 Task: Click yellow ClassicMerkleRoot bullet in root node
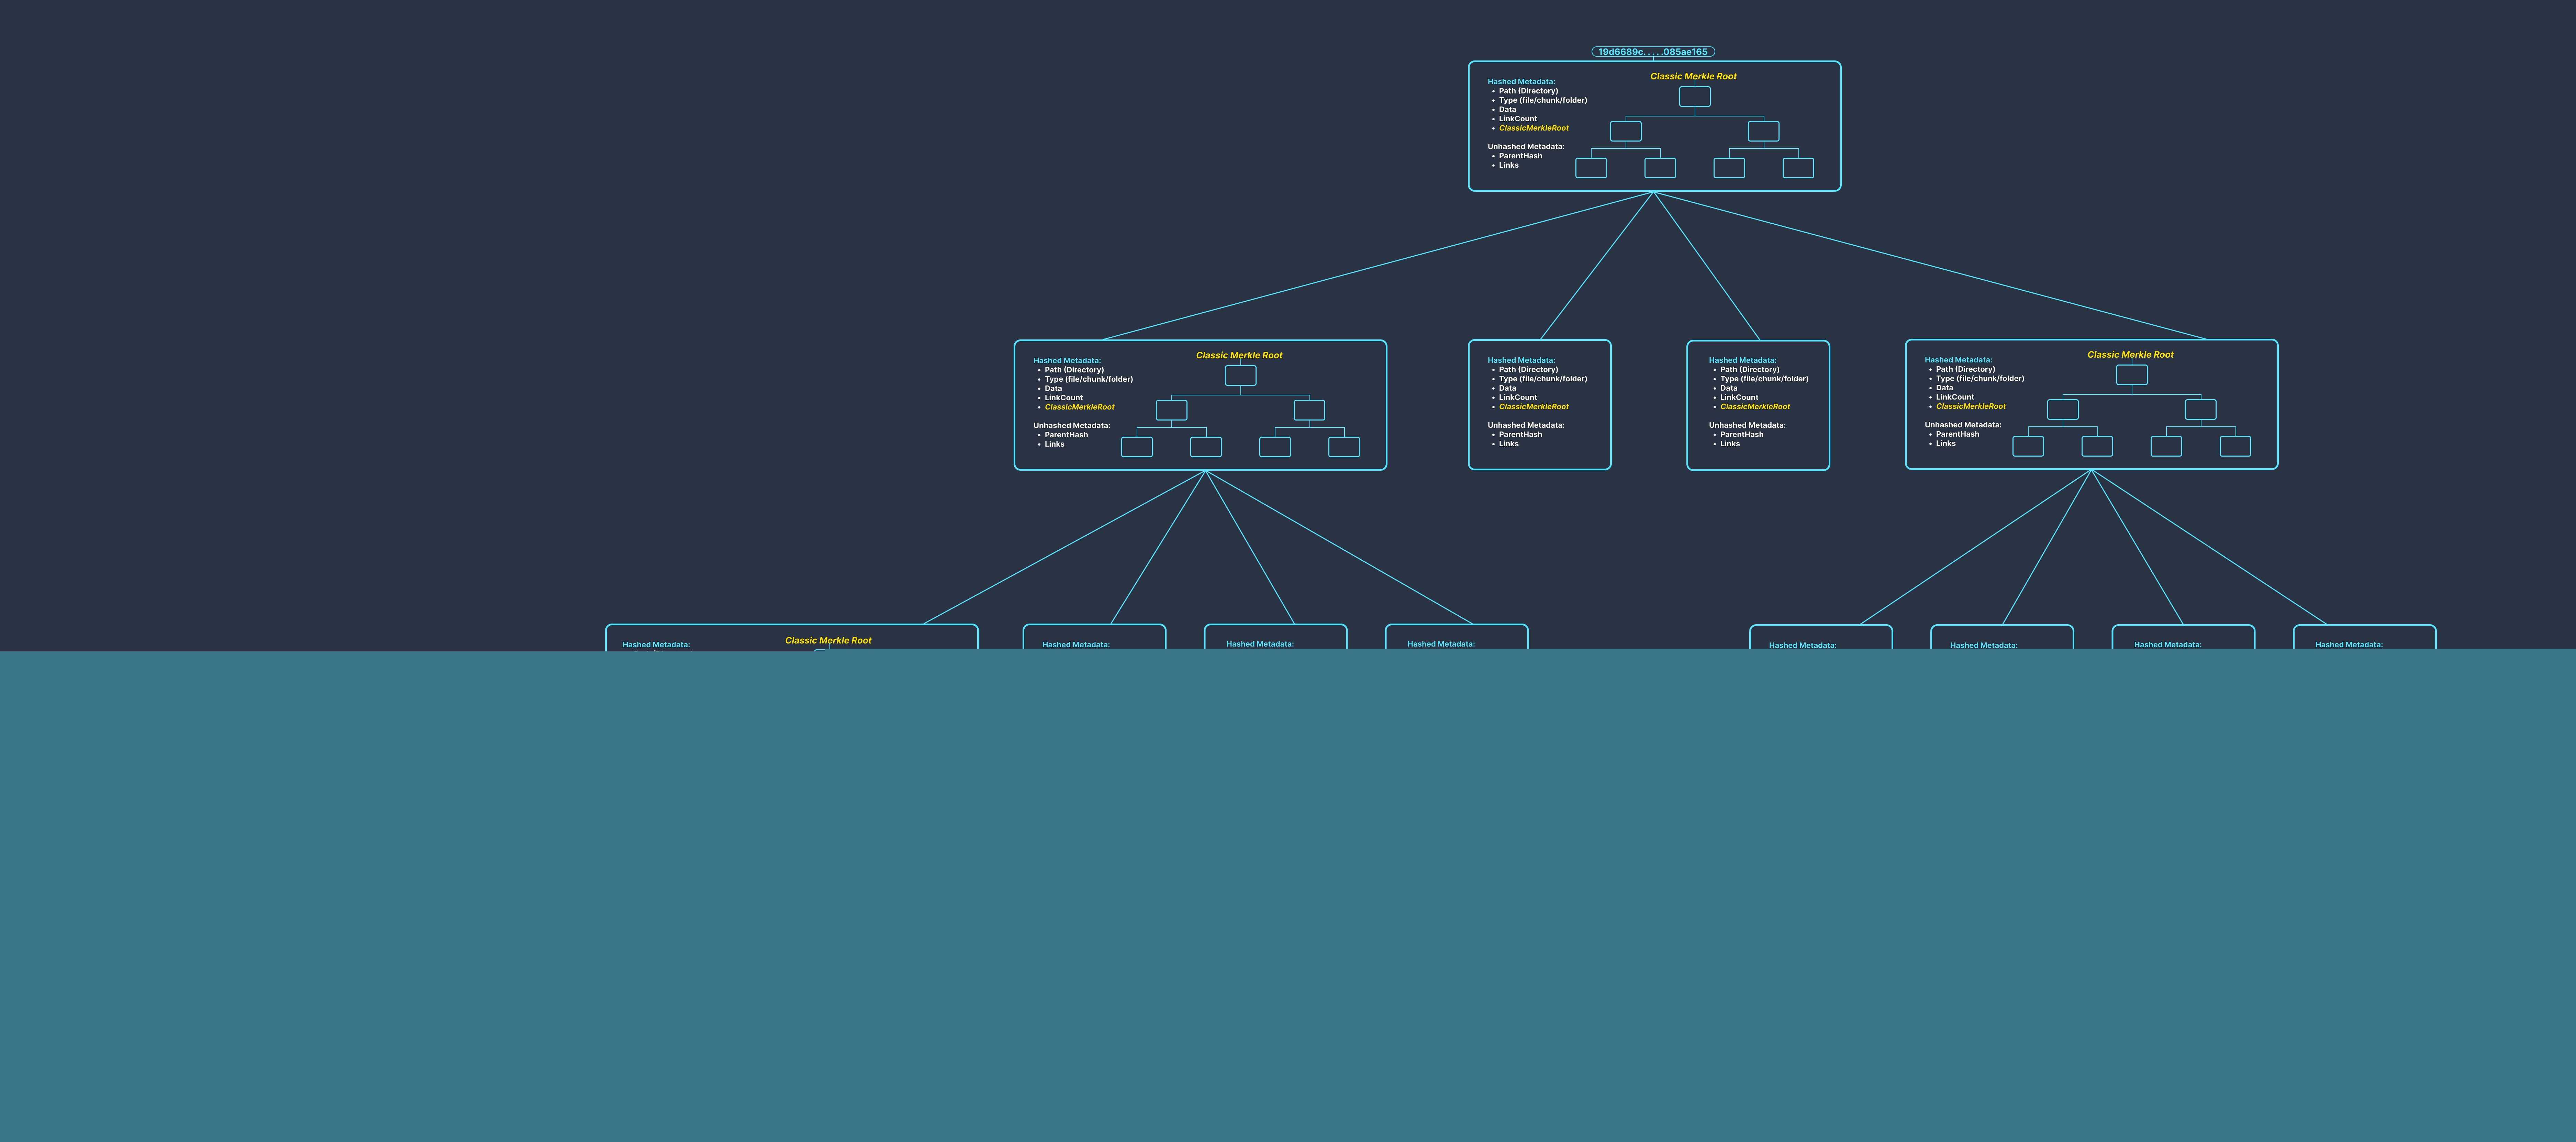point(1533,128)
